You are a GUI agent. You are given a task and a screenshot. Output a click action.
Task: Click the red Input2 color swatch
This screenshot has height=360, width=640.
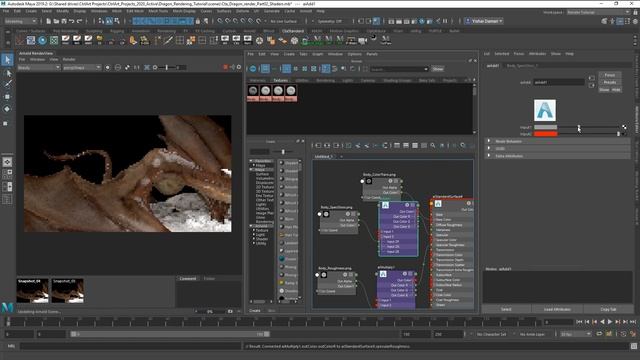click(546, 134)
